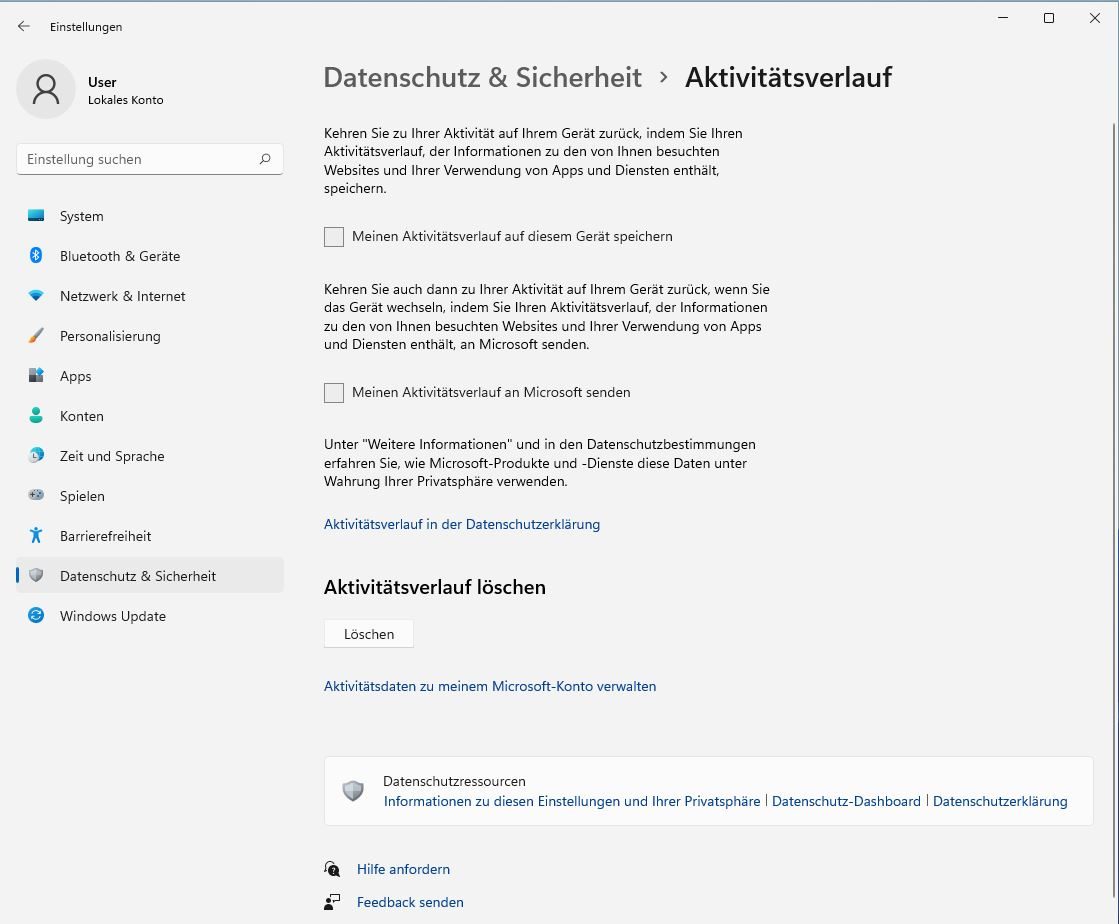Open 'Aktivitätsdaten zu meinem Microsoft-Konto verwalten' link
Image resolution: width=1119 pixels, height=924 pixels.
click(490, 686)
